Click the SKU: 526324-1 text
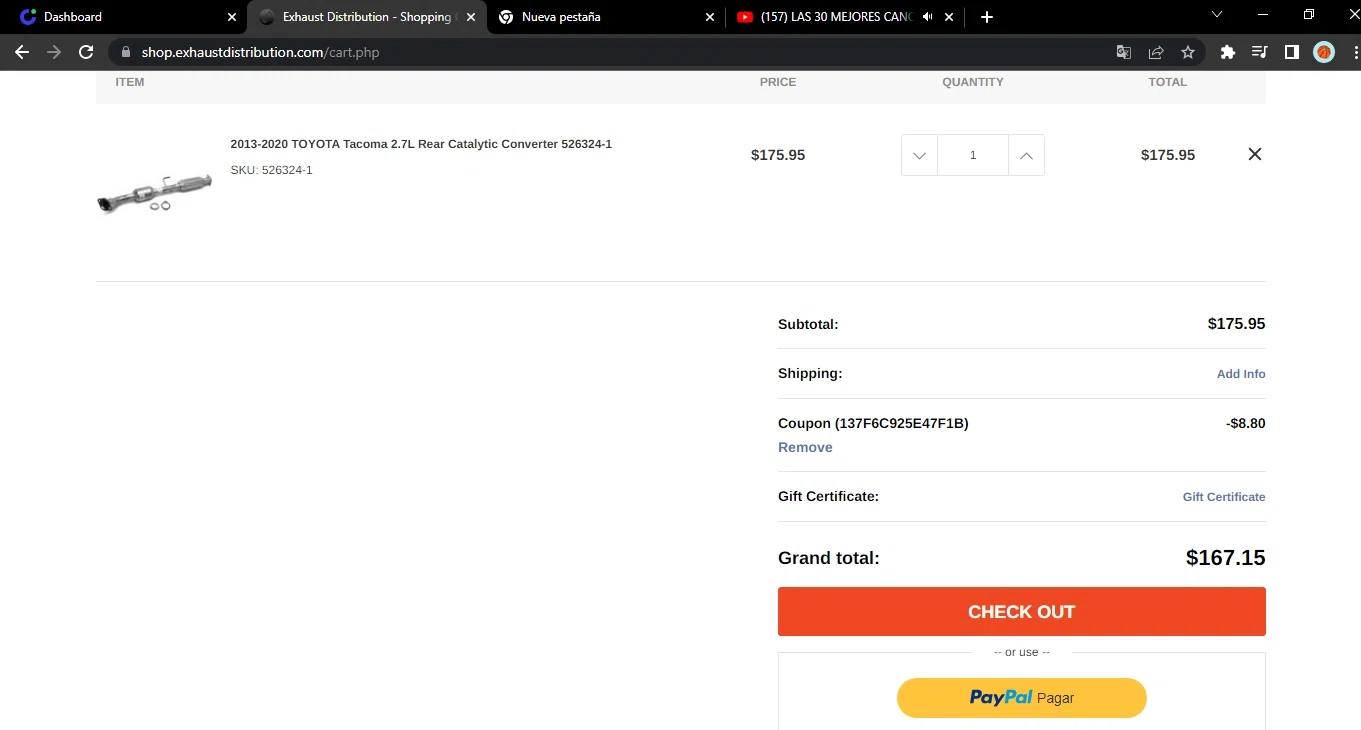This screenshot has width=1361, height=730. click(x=271, y=170)
